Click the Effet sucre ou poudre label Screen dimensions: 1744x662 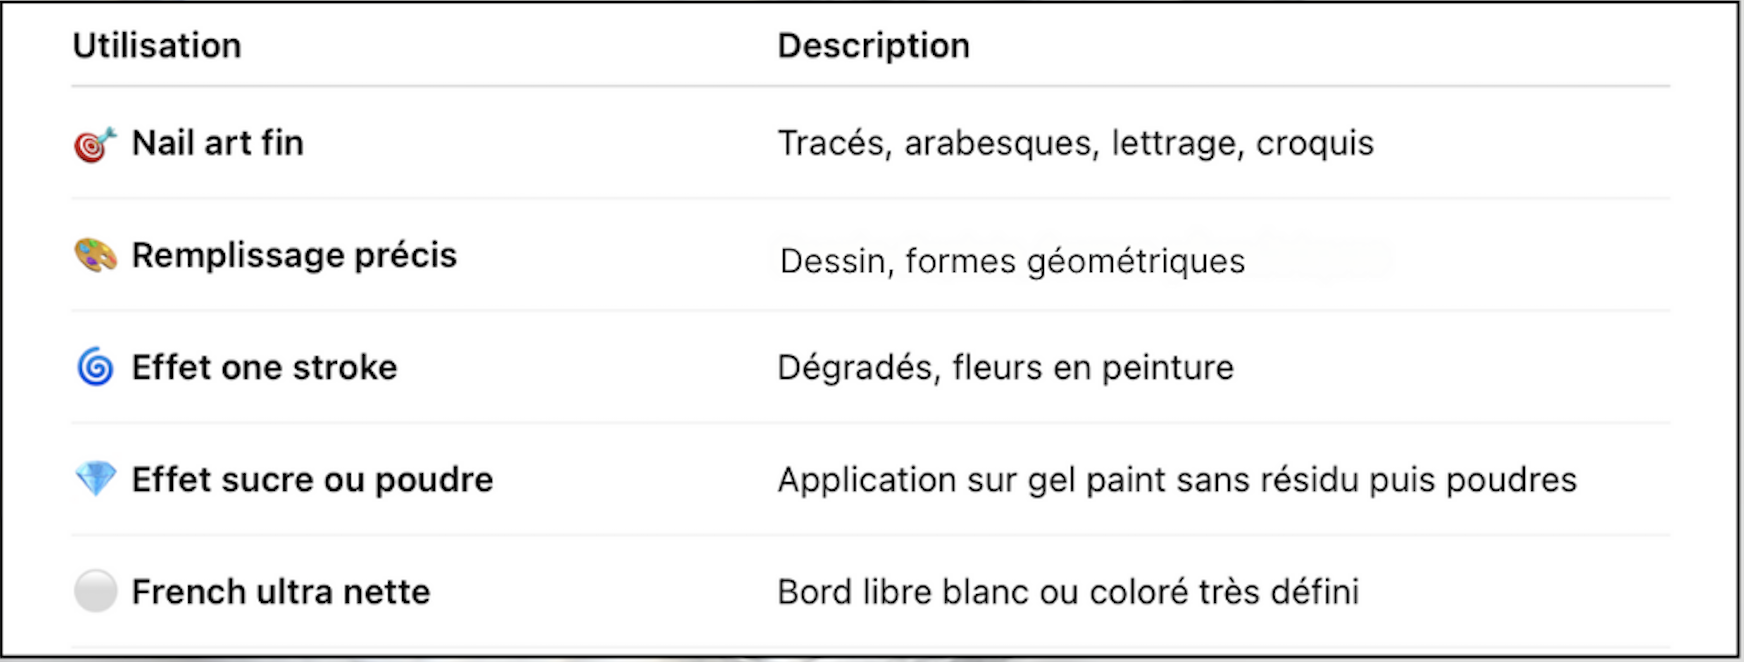[313, 480]
